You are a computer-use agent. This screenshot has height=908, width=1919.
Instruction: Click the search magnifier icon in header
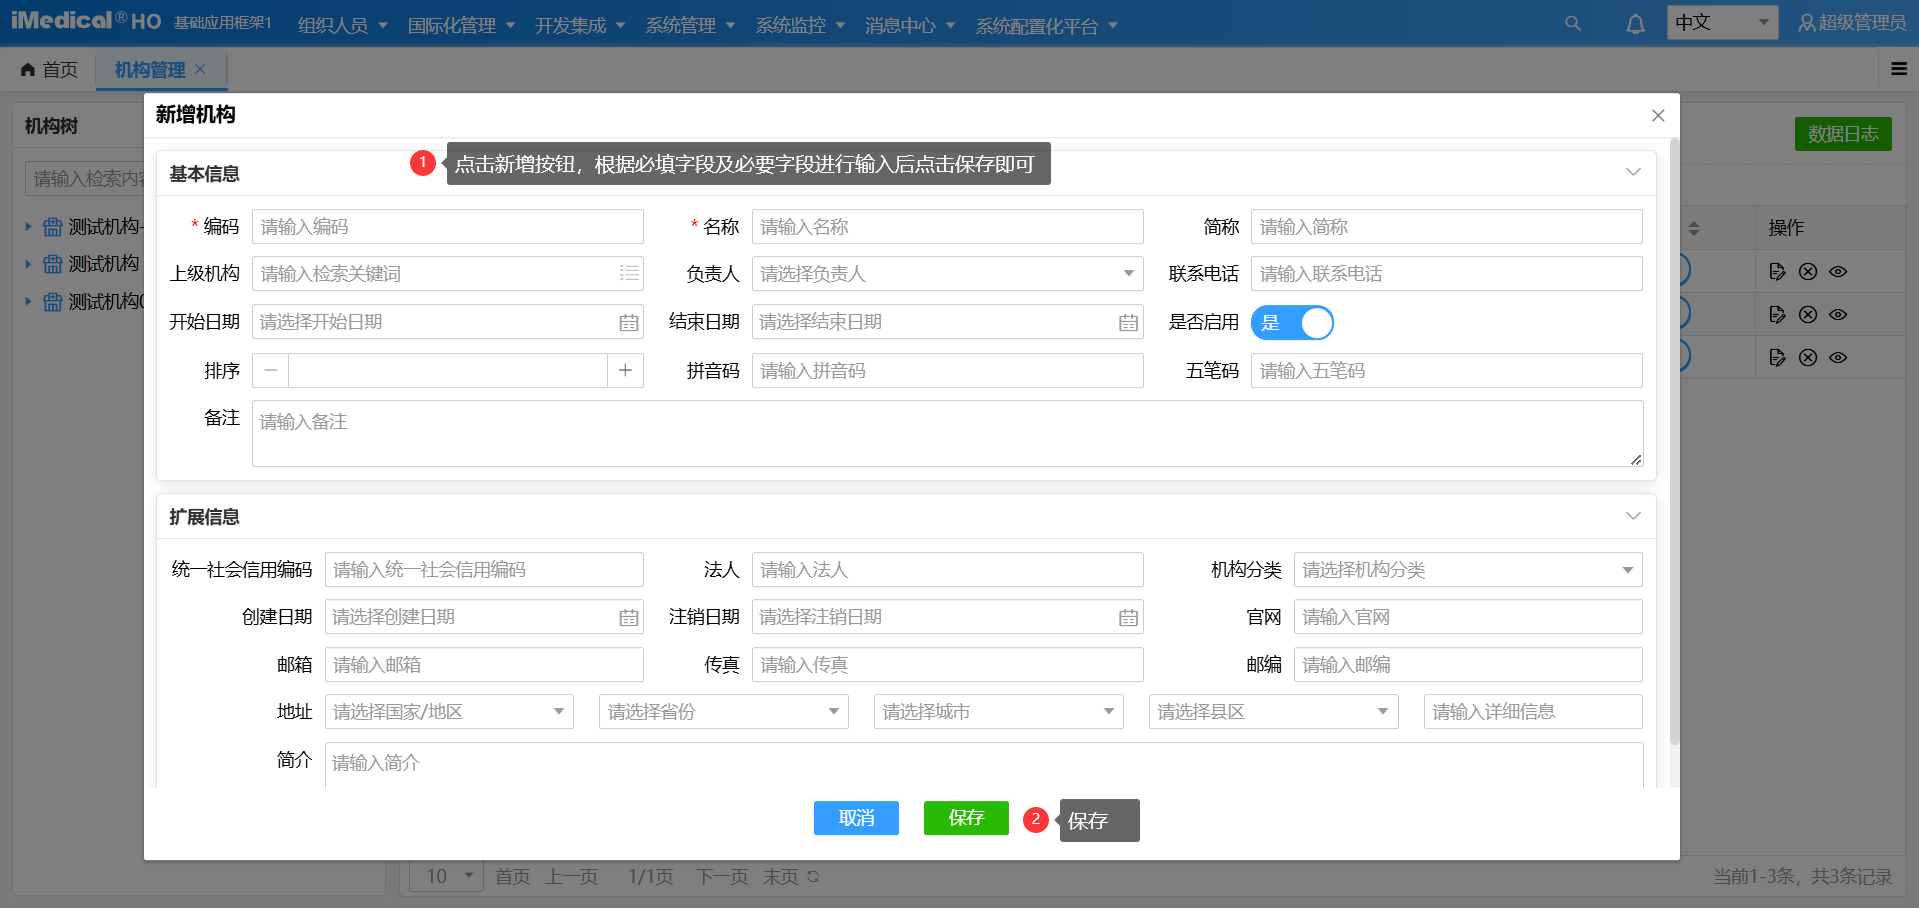click(x=1573, y=23)
